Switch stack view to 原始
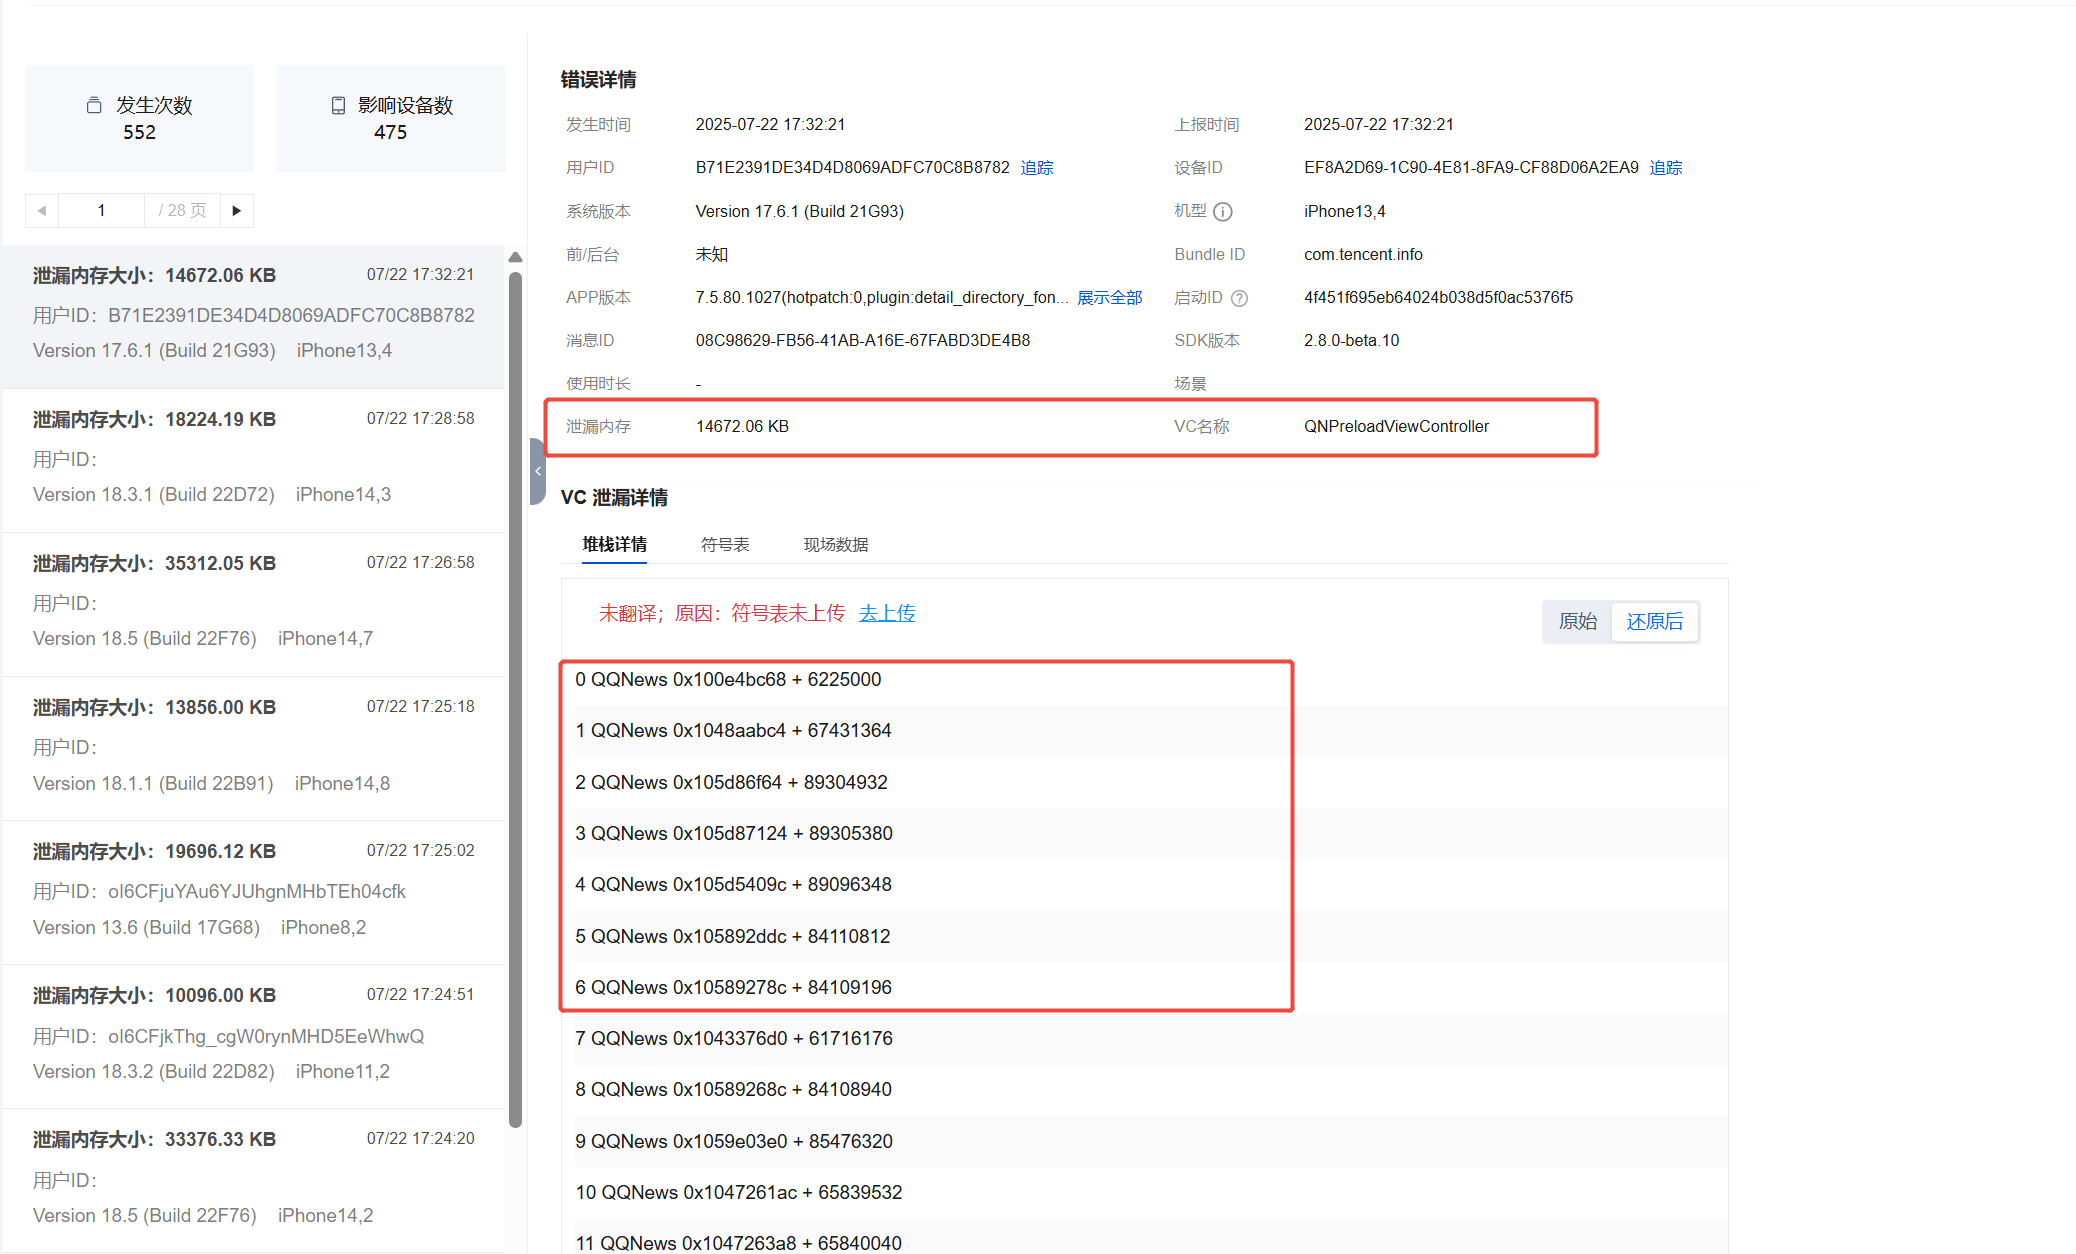 [x=1577, y=622]
